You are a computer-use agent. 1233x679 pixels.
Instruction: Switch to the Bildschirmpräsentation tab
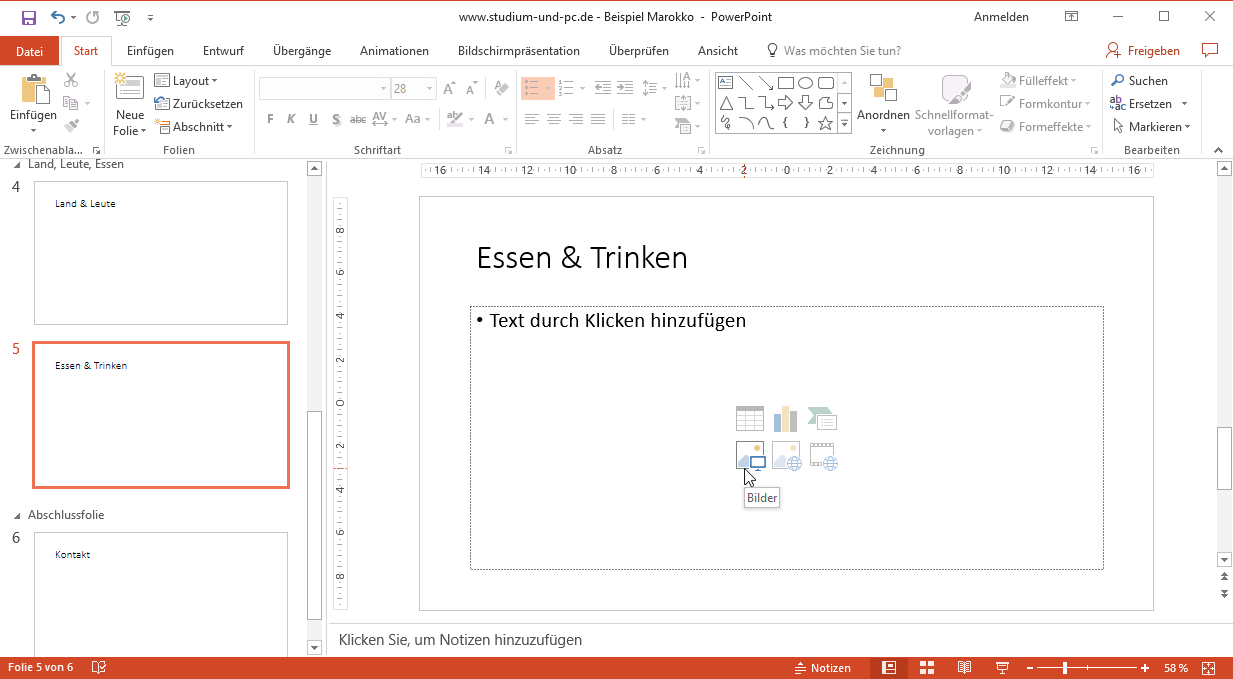point(518,51)
